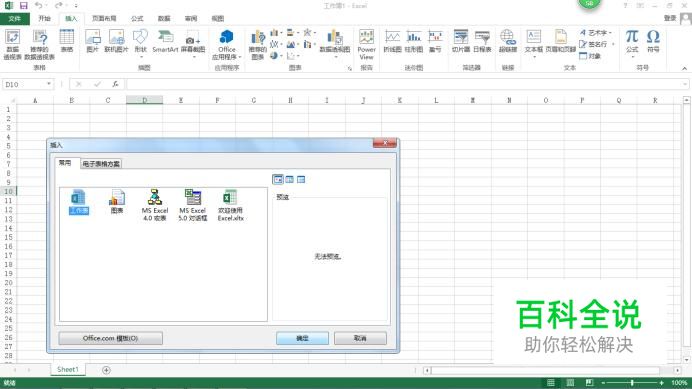Click the user account avatar icon
The width and height of the screenshot is (692, 389).
click(x=686, y=19)
